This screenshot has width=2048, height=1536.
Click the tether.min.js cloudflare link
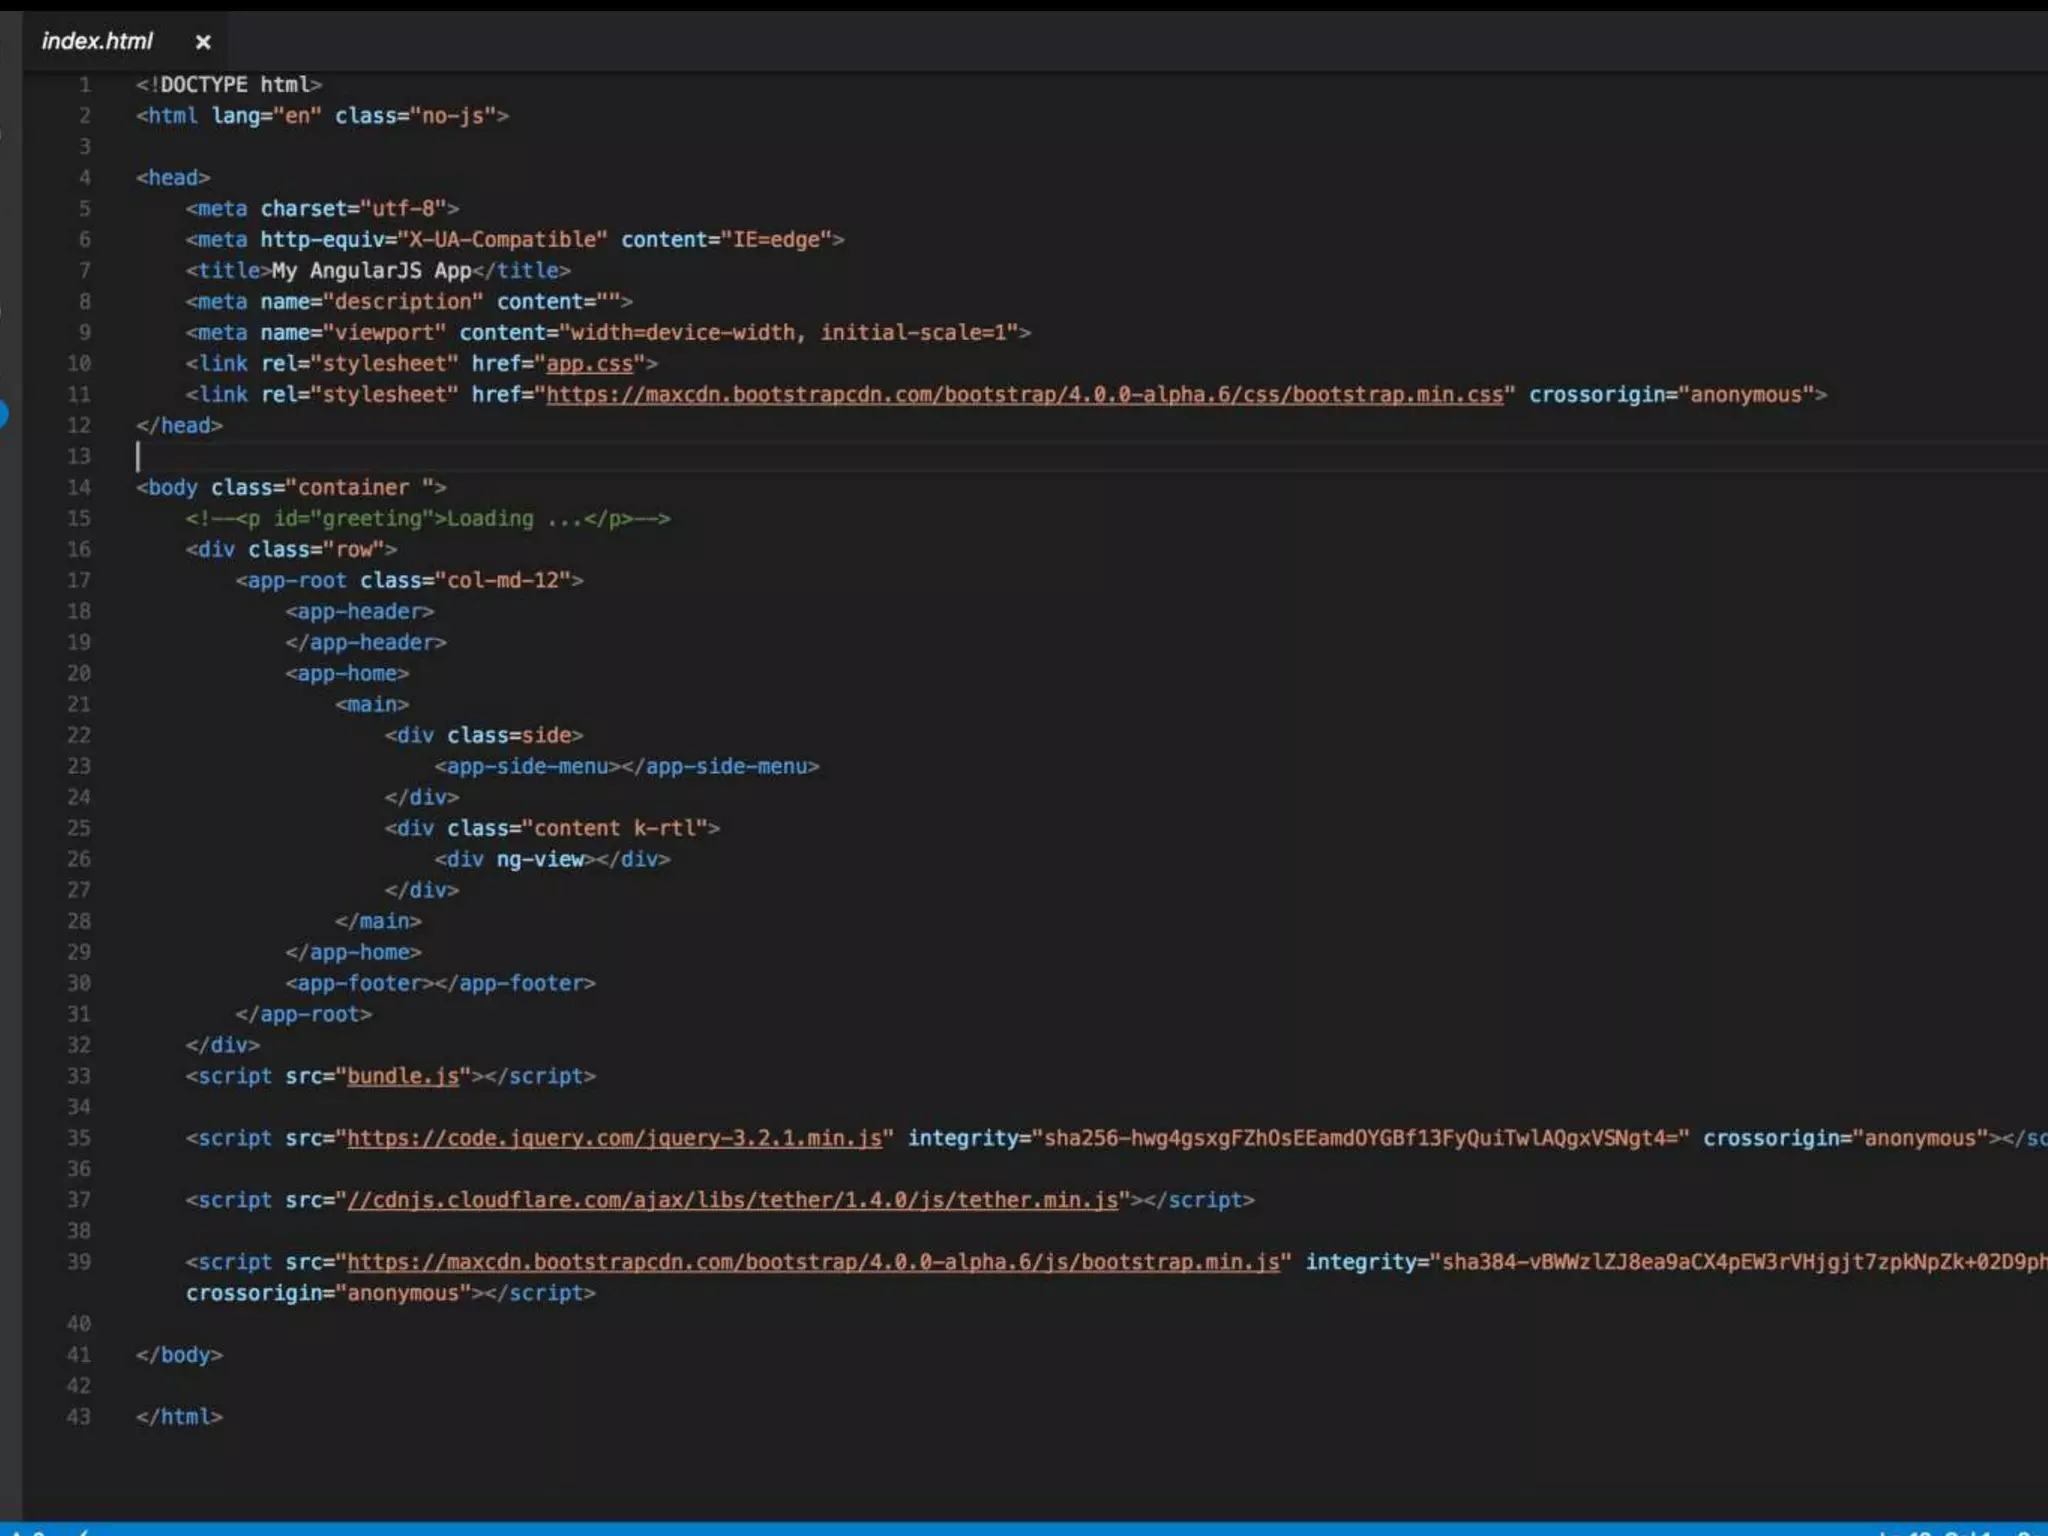(x=732, y=1201)
